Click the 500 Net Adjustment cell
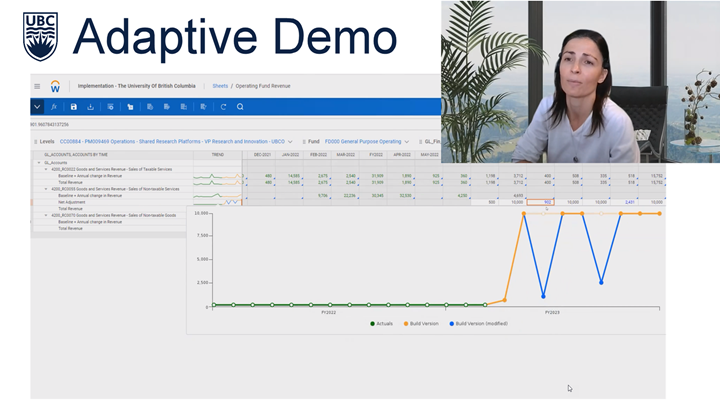This screenshot has width=720, height=405. (485, 202)
